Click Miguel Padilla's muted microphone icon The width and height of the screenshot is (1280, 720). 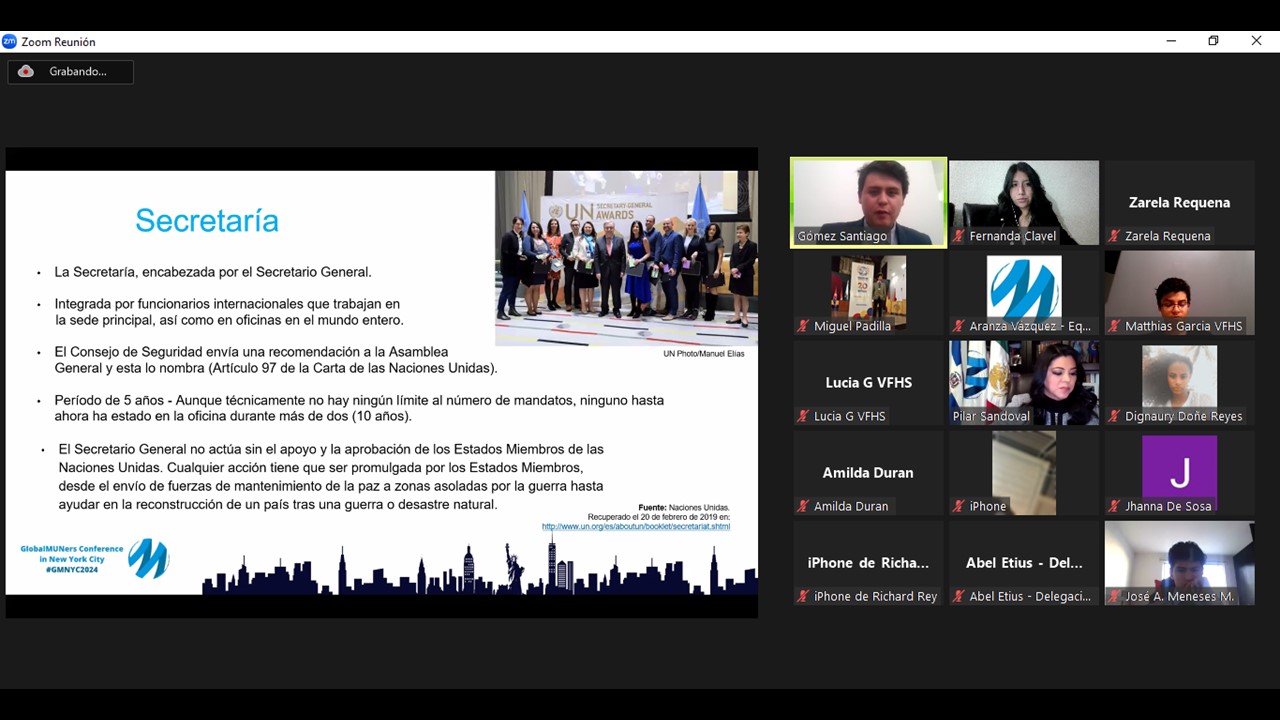[x=803, y=327]
